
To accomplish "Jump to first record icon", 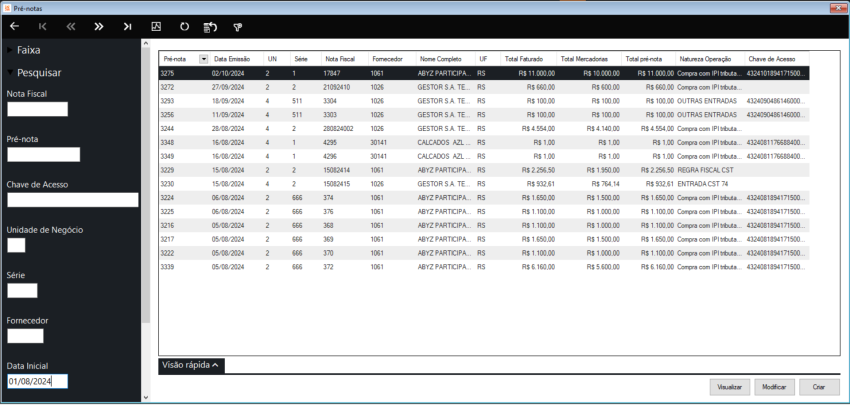I will click(43, 27).
